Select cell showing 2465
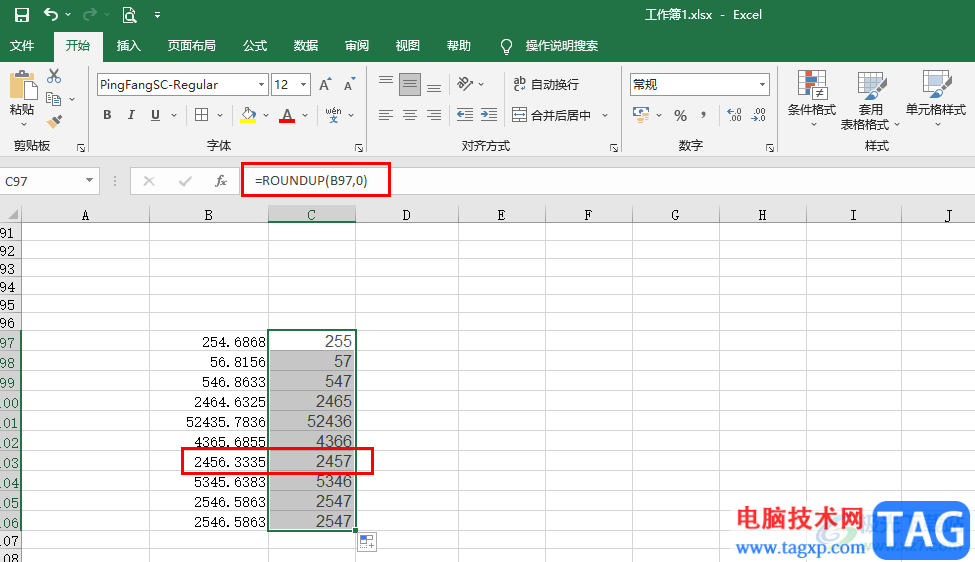This screenshot has width=975, height=562. pos(312,401)
